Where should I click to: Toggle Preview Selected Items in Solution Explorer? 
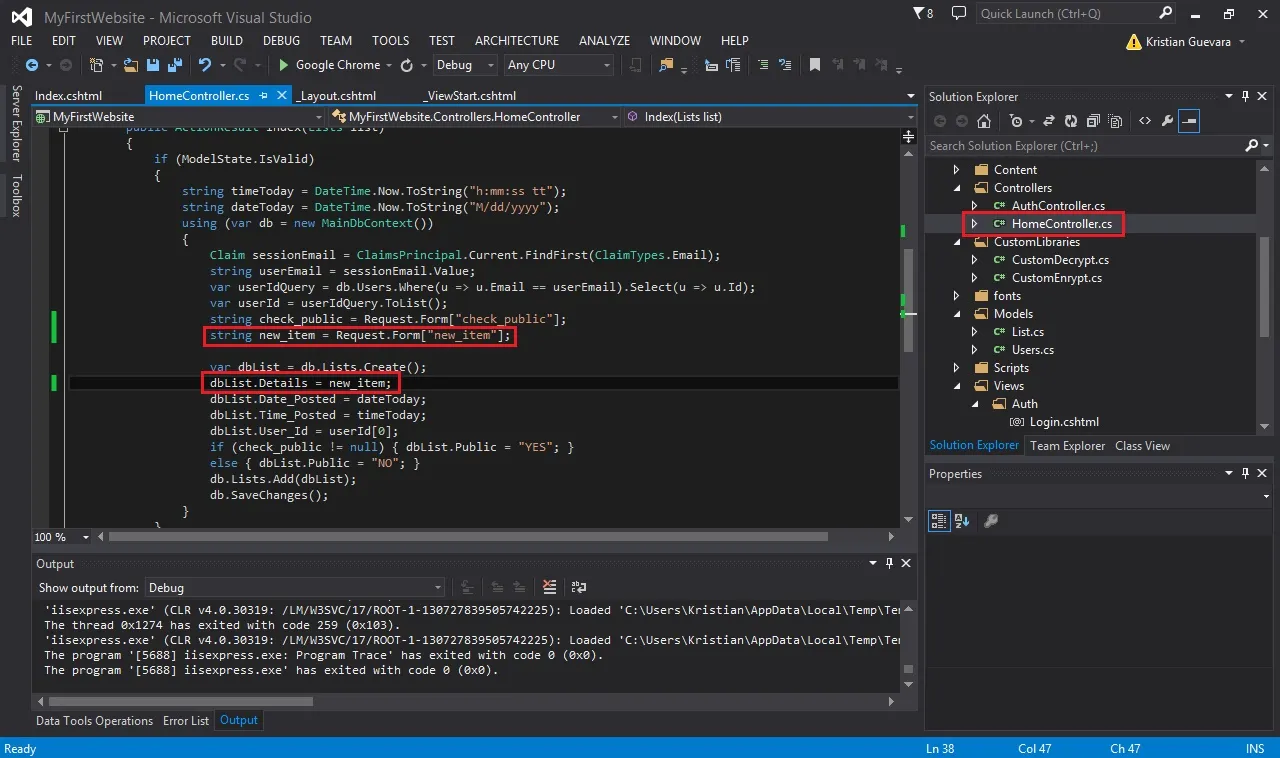coord(1189,121)
